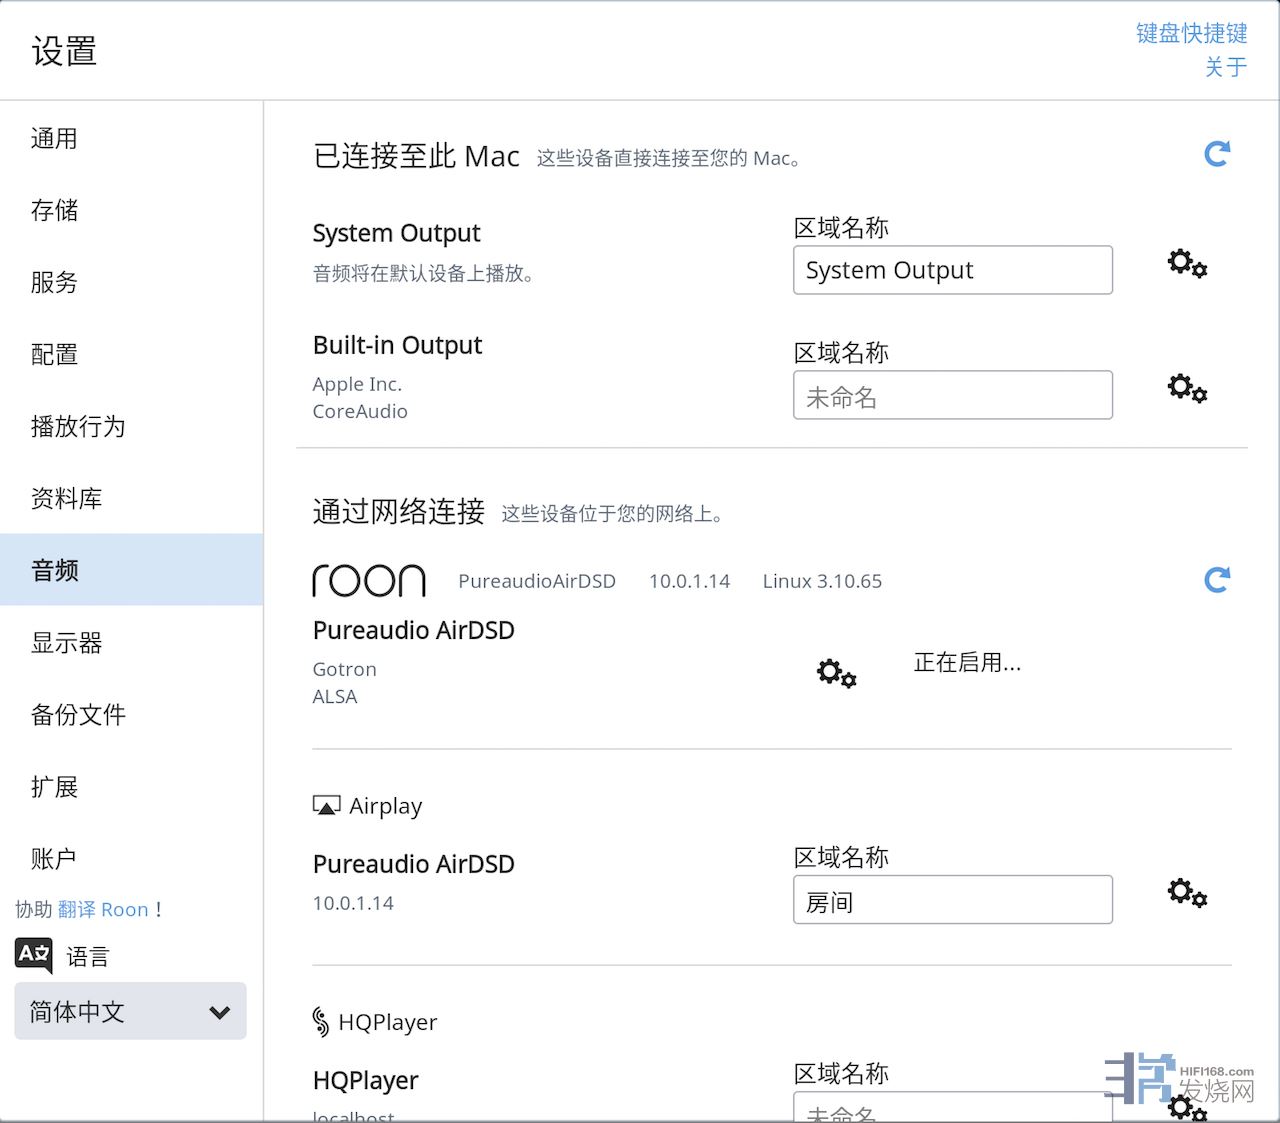Image resolution: width=1280 pixels, height=1123 pixels.
Task: Follow the 翻译 Roon link
Action: [102, 909]
